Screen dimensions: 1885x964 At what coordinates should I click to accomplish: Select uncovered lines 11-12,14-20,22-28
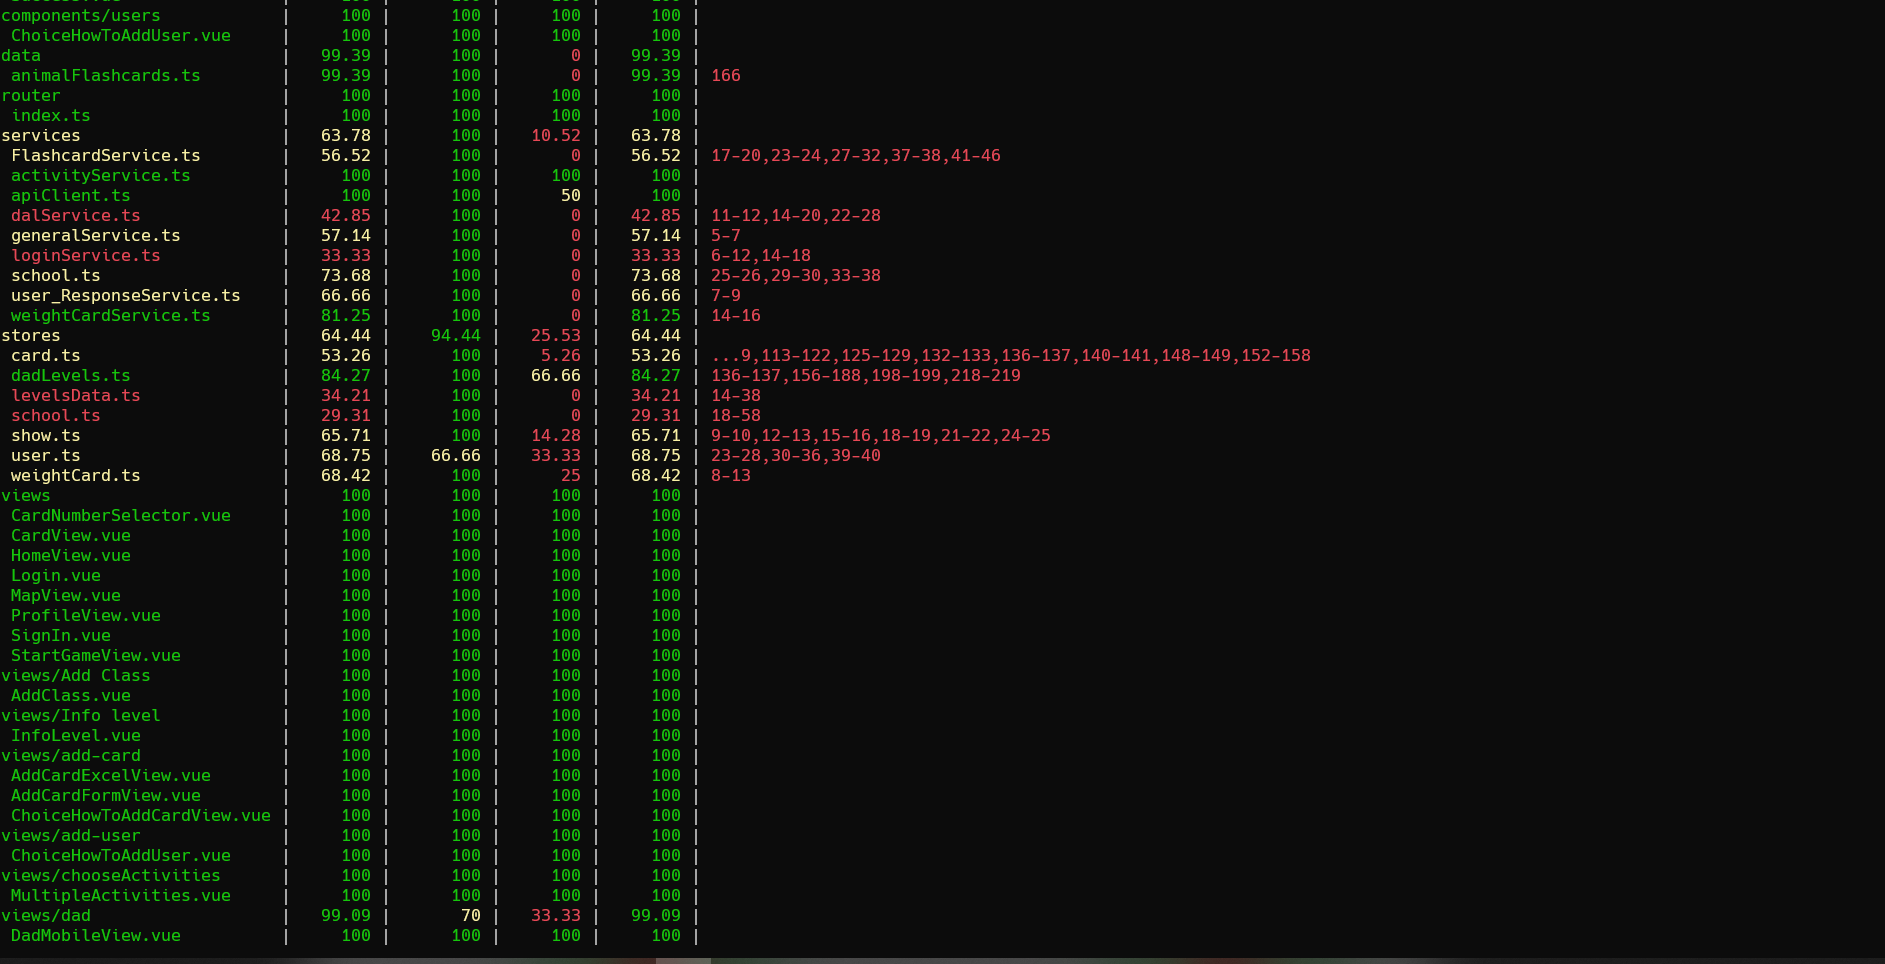[796, 216]
